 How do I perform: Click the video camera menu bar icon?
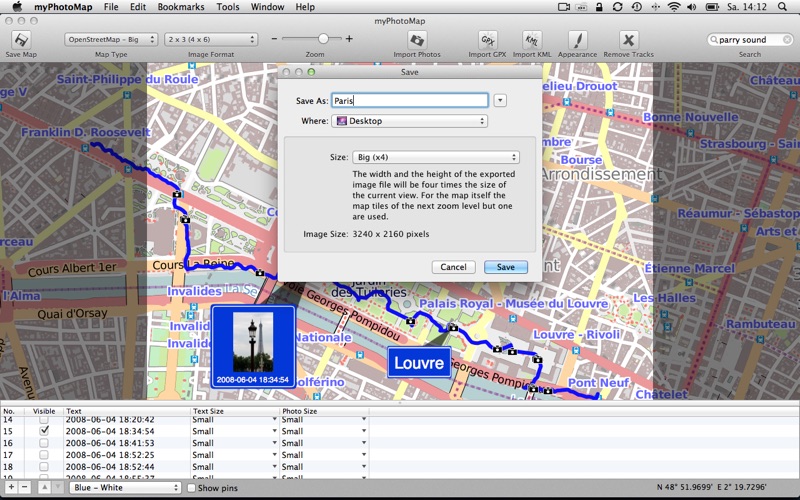[564, 7]
